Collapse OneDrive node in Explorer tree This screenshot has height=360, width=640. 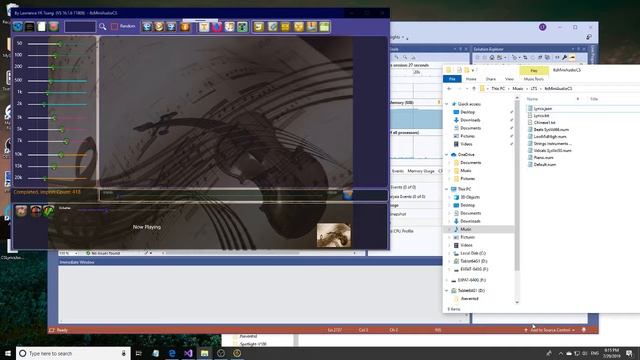point(447,155)
